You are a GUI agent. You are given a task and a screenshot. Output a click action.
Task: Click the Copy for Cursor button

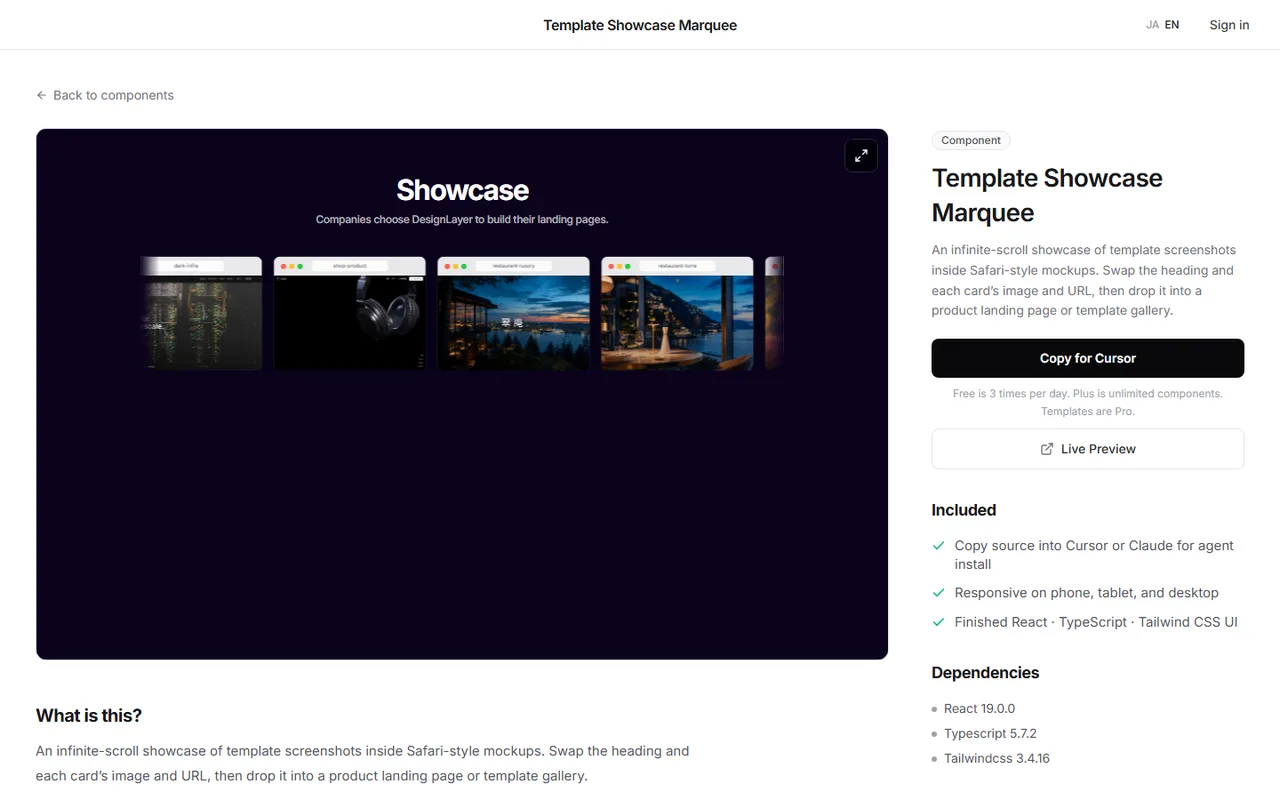tap(1088, 358)
